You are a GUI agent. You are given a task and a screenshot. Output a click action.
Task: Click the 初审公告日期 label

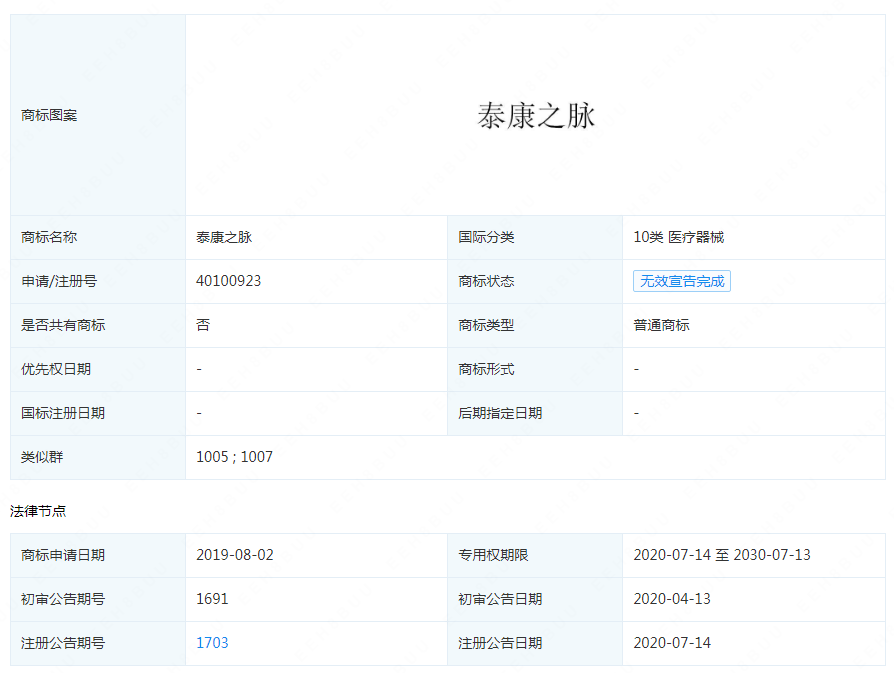pos(500,599)
